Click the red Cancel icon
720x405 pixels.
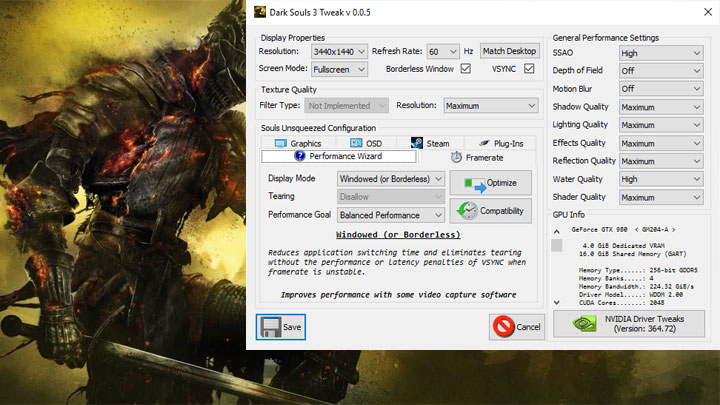(503, 327)
